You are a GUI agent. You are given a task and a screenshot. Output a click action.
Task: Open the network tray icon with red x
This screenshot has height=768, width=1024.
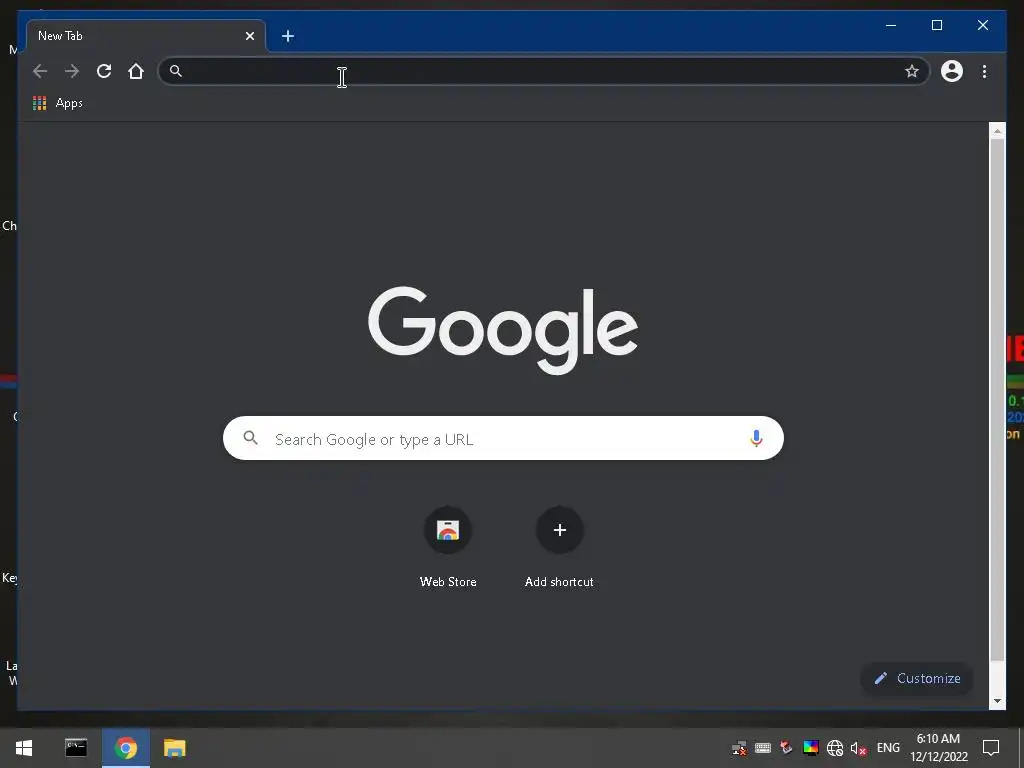739,748
